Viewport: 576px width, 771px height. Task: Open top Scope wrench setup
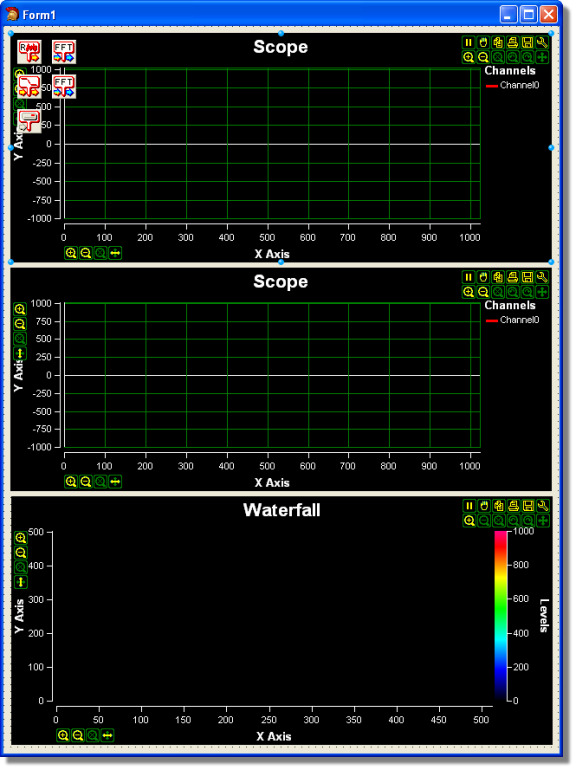click(x=542, y=43)
